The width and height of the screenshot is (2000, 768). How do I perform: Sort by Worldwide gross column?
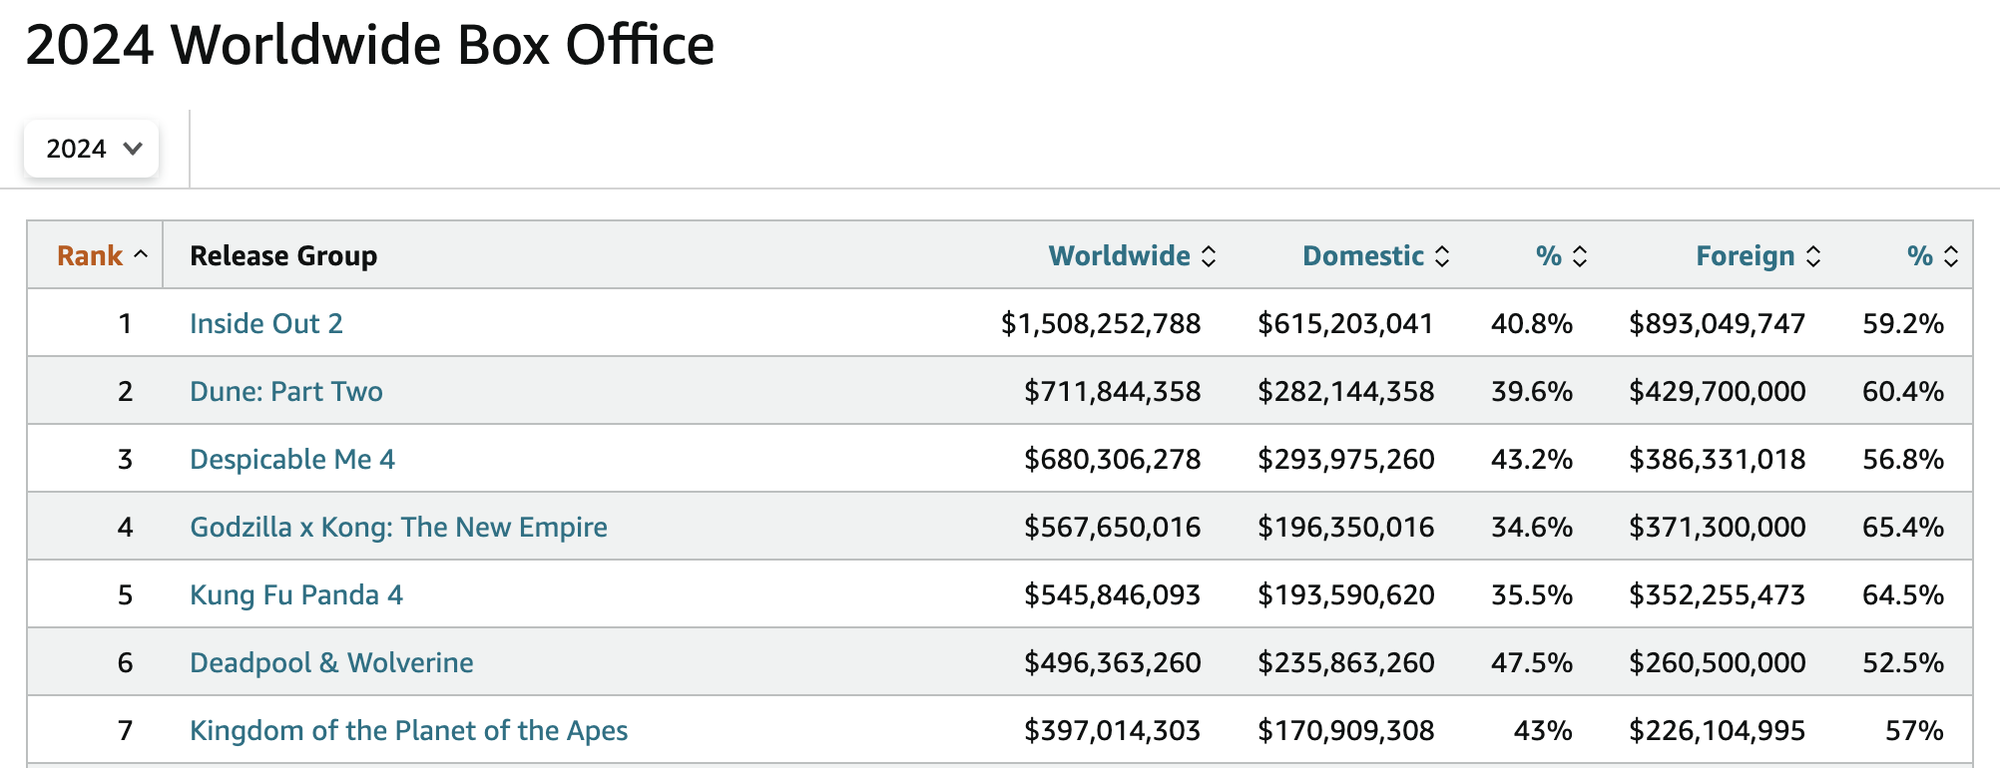coord(1132,256)
